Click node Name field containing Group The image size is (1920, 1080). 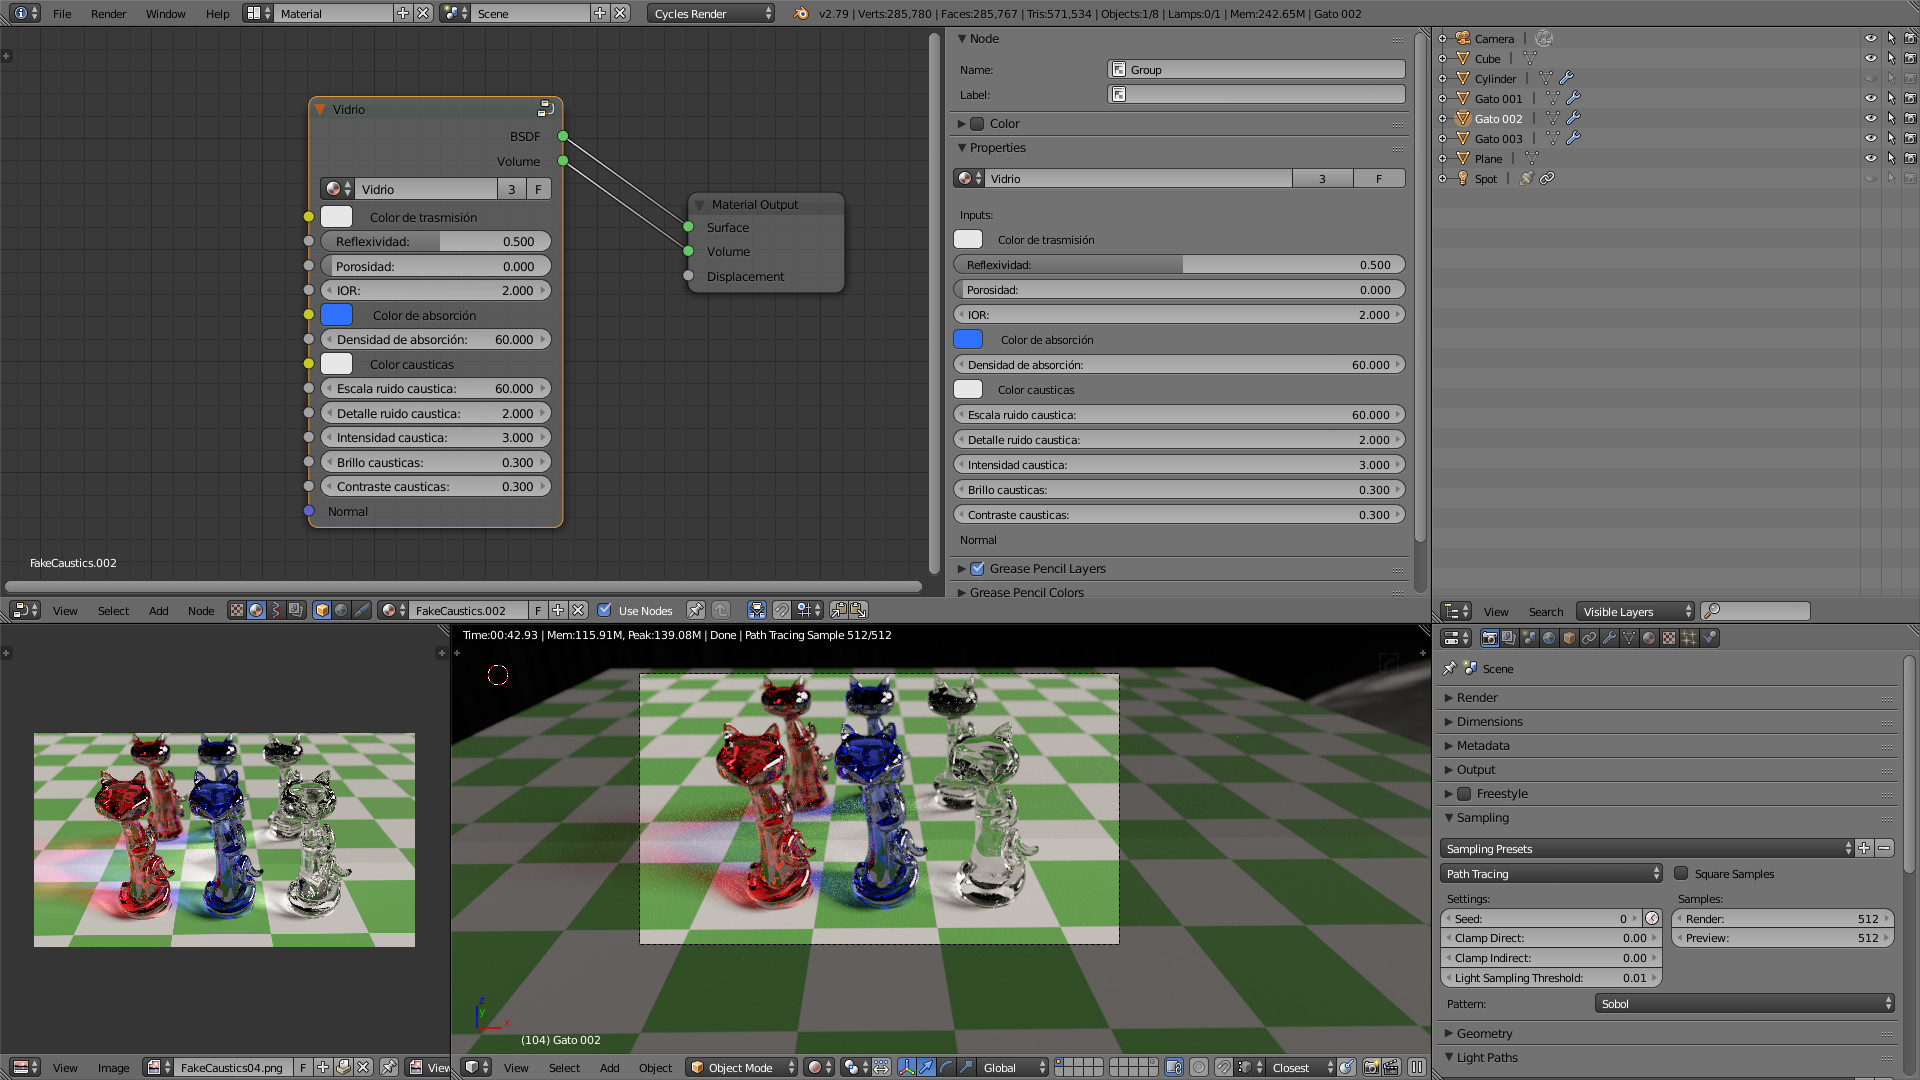coord(1256,69)
